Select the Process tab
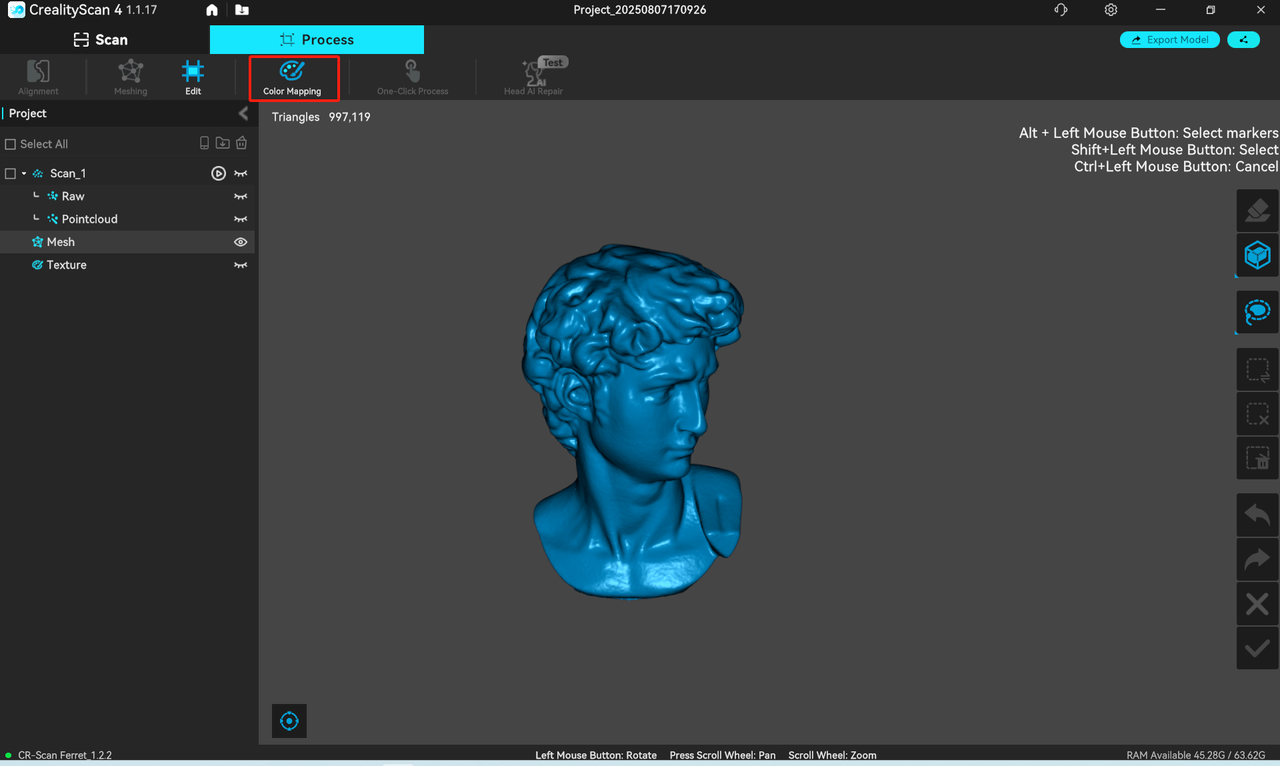The image size is (1280, 766). coord(316,40)
